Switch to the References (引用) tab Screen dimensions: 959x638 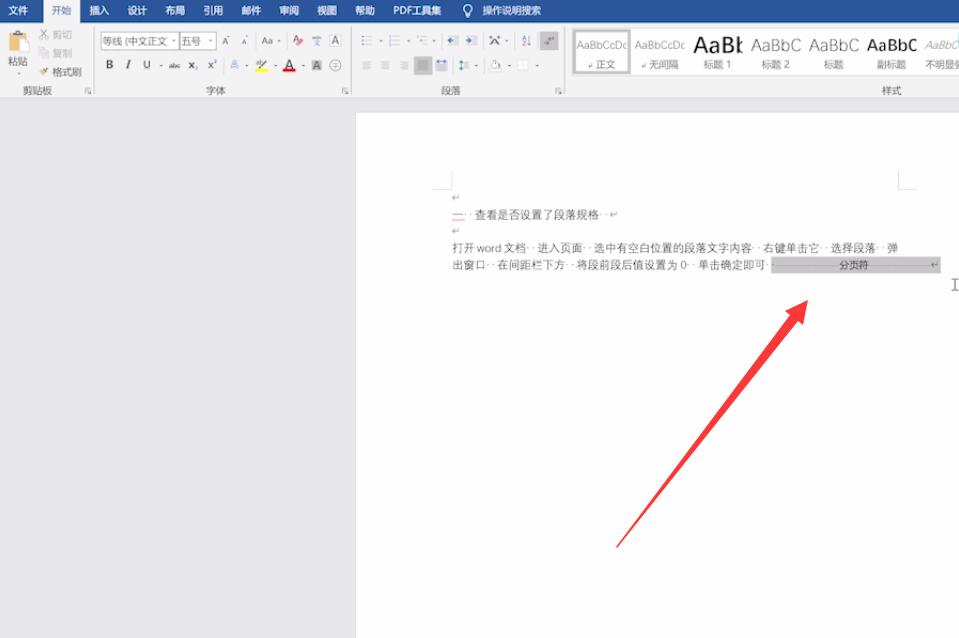point(213,10)
